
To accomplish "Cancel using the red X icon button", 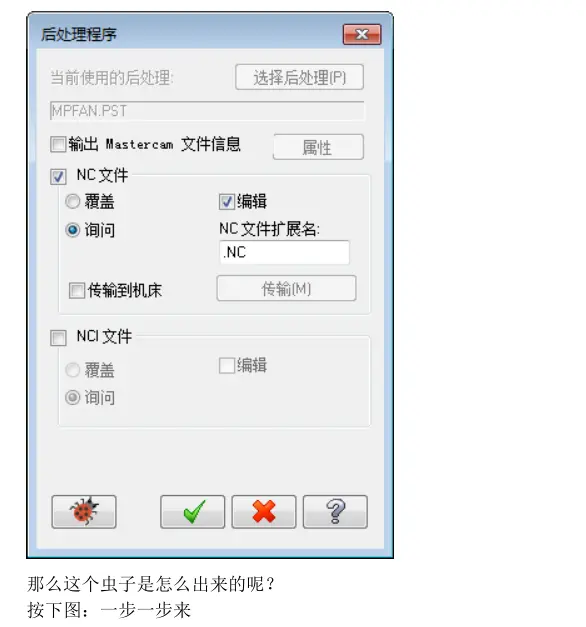I will 264,511.
